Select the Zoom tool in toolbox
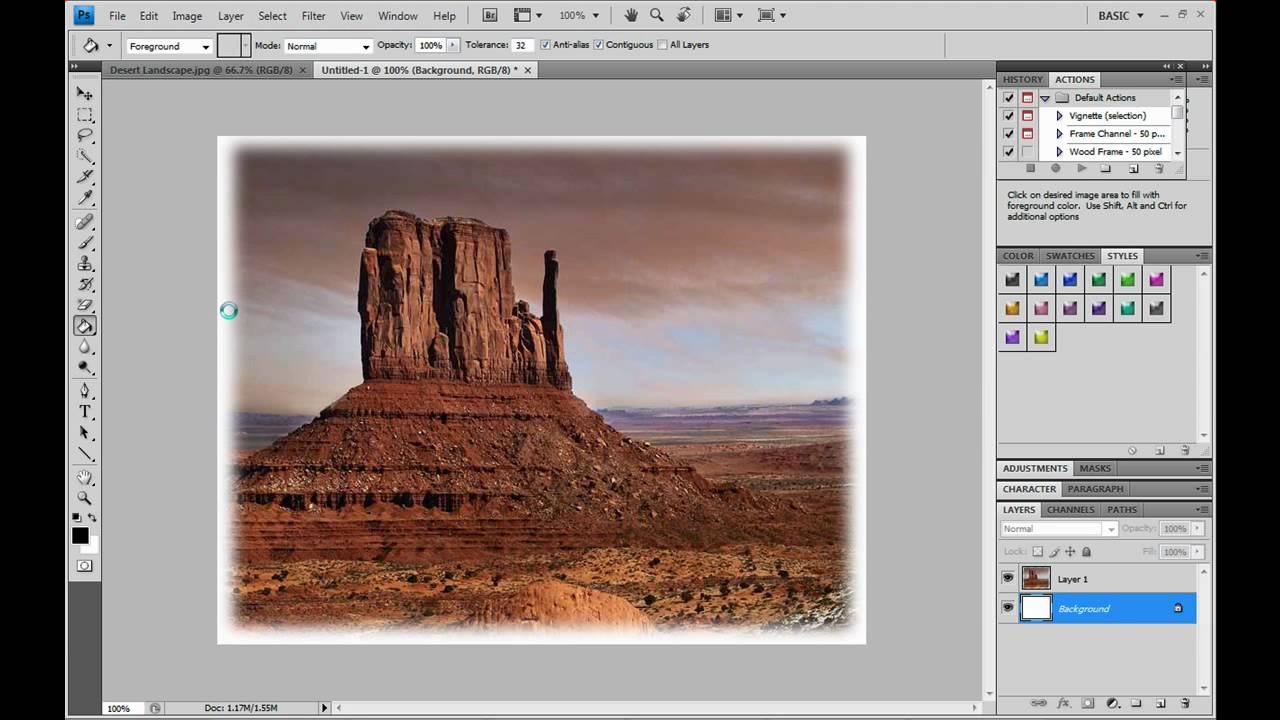The image size is (1280, 720). (x=85, y=497)
